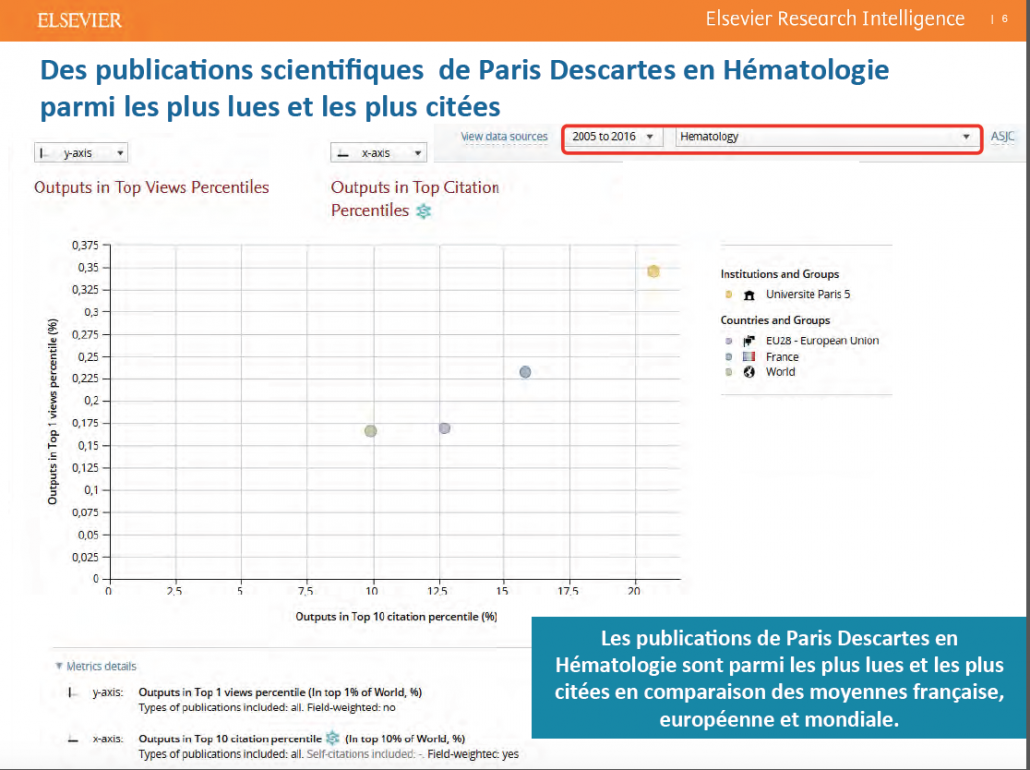Image resolution: width=1030 pixels, height=770 pixels.
Task: Click the France legend label
Action: point(782,357)
